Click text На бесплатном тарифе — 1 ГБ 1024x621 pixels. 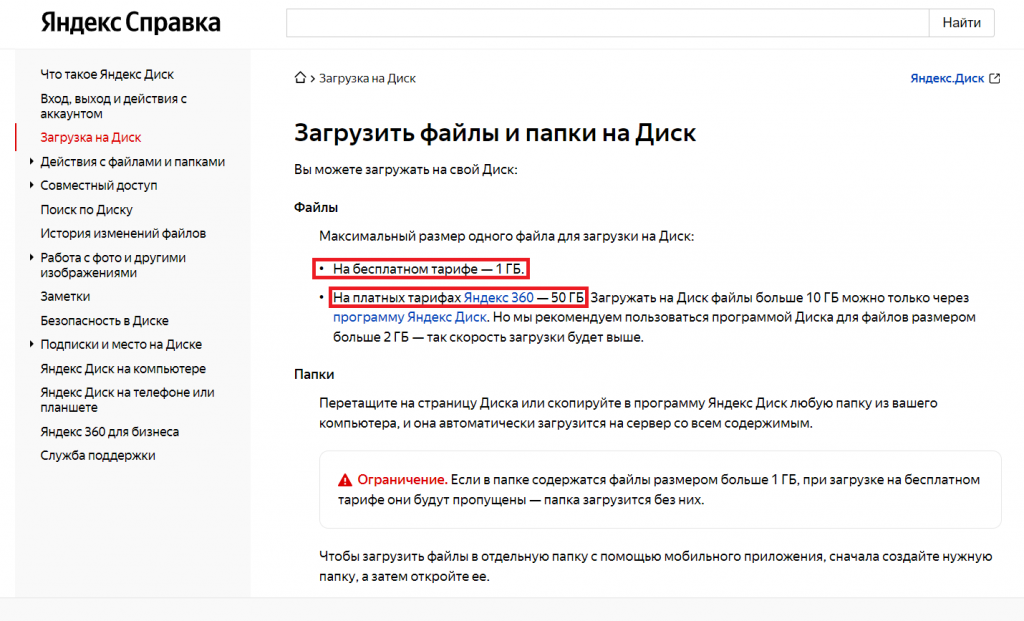tap(428, 269)
